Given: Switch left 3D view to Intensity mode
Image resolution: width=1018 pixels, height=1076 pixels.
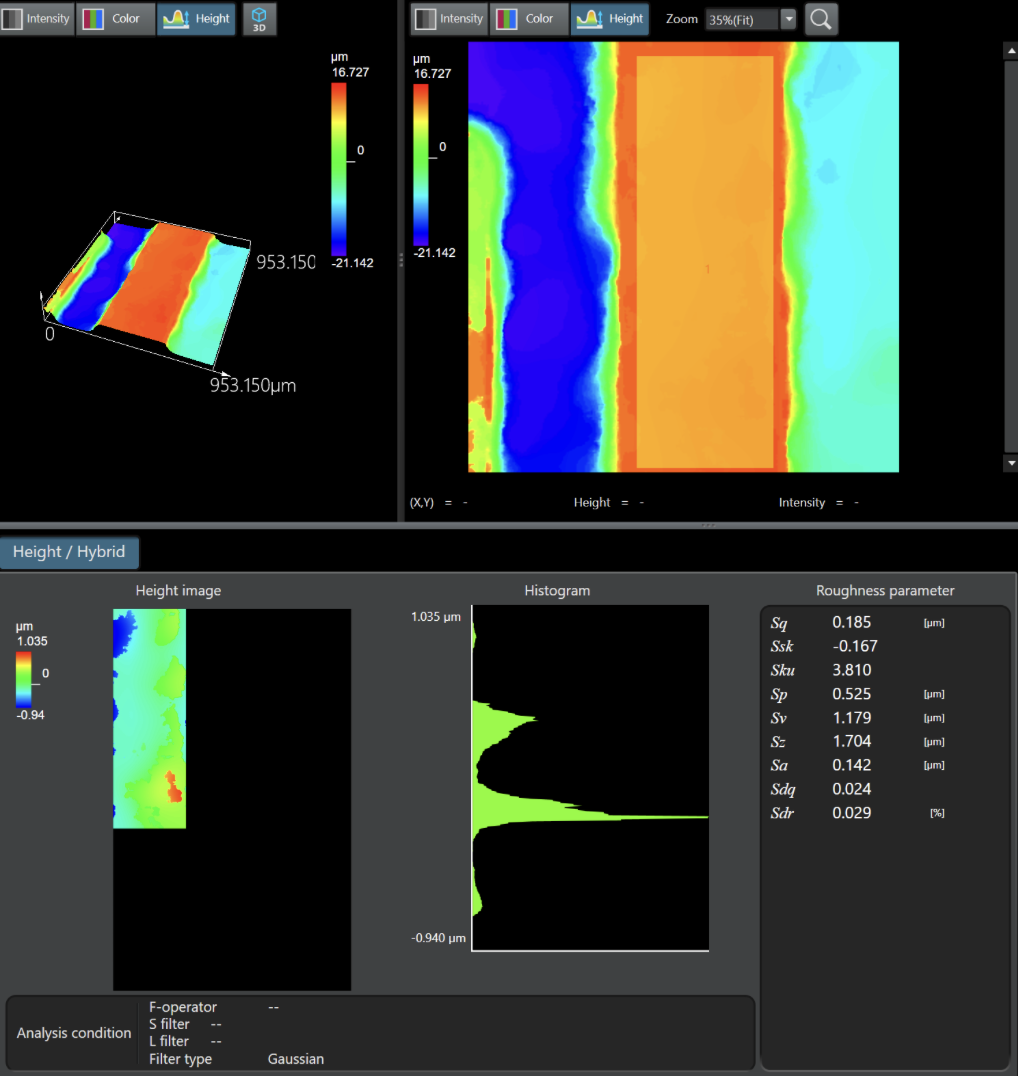Looking at the screenshot, I should click(37, 19).
